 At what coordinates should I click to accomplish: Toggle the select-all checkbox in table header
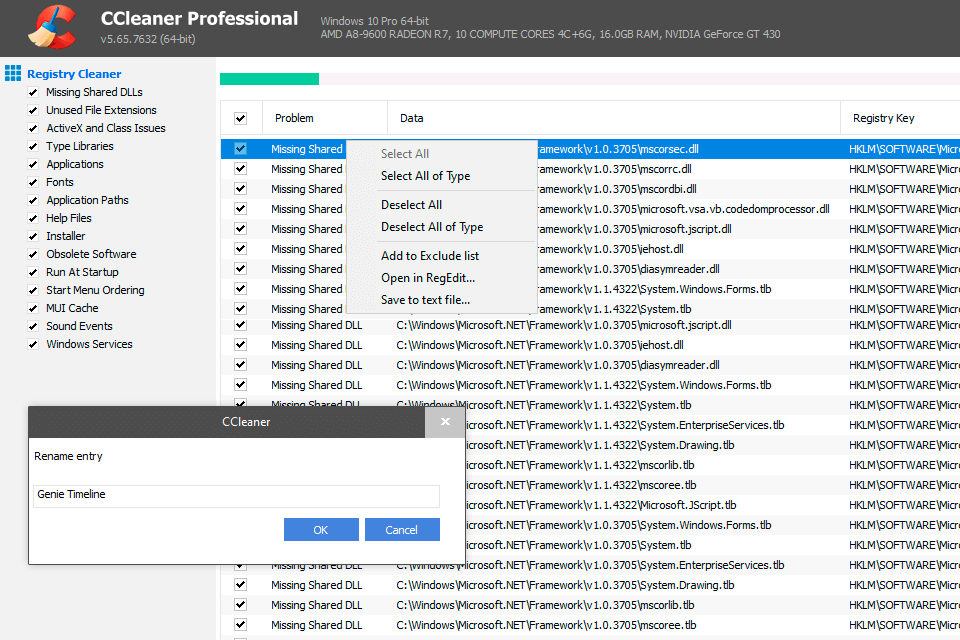tap(240, 118)
